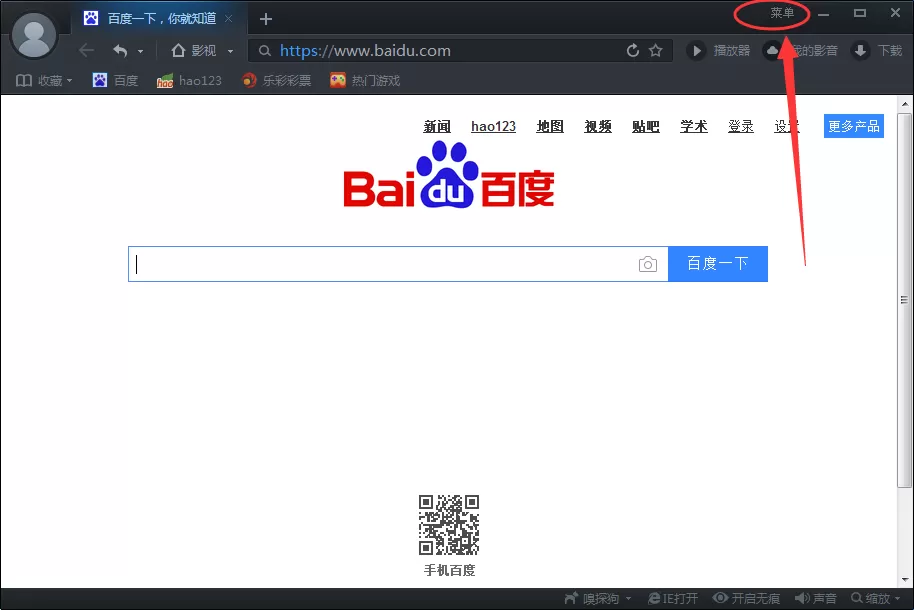This screenshot has width=914, height=610.
Task: Open the 乐彩彩票 bookmark
Action: coord(277,80)
